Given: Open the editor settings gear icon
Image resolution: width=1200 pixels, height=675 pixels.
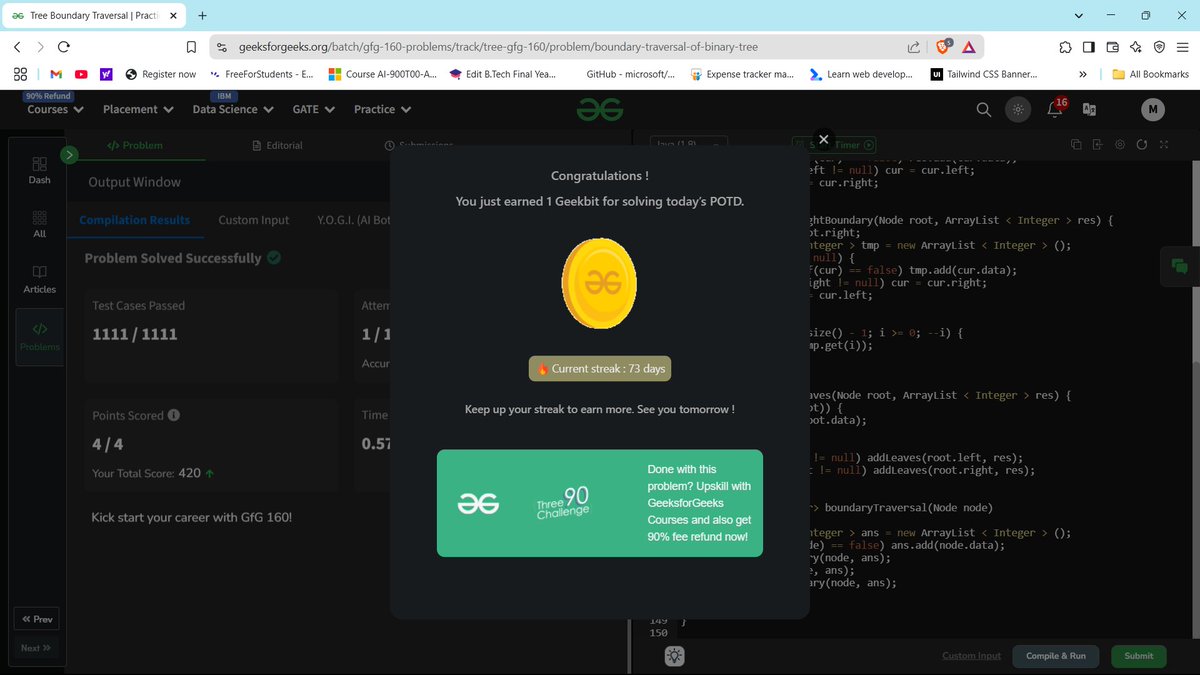Looking at the screenshot, I should (1120, 145).
